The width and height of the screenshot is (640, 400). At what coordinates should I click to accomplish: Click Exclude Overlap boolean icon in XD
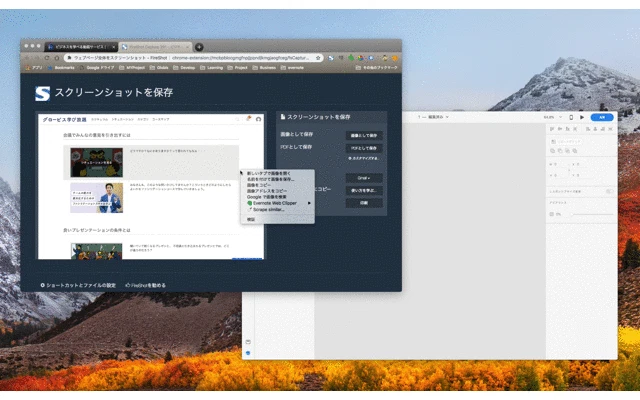click(575, 151)
